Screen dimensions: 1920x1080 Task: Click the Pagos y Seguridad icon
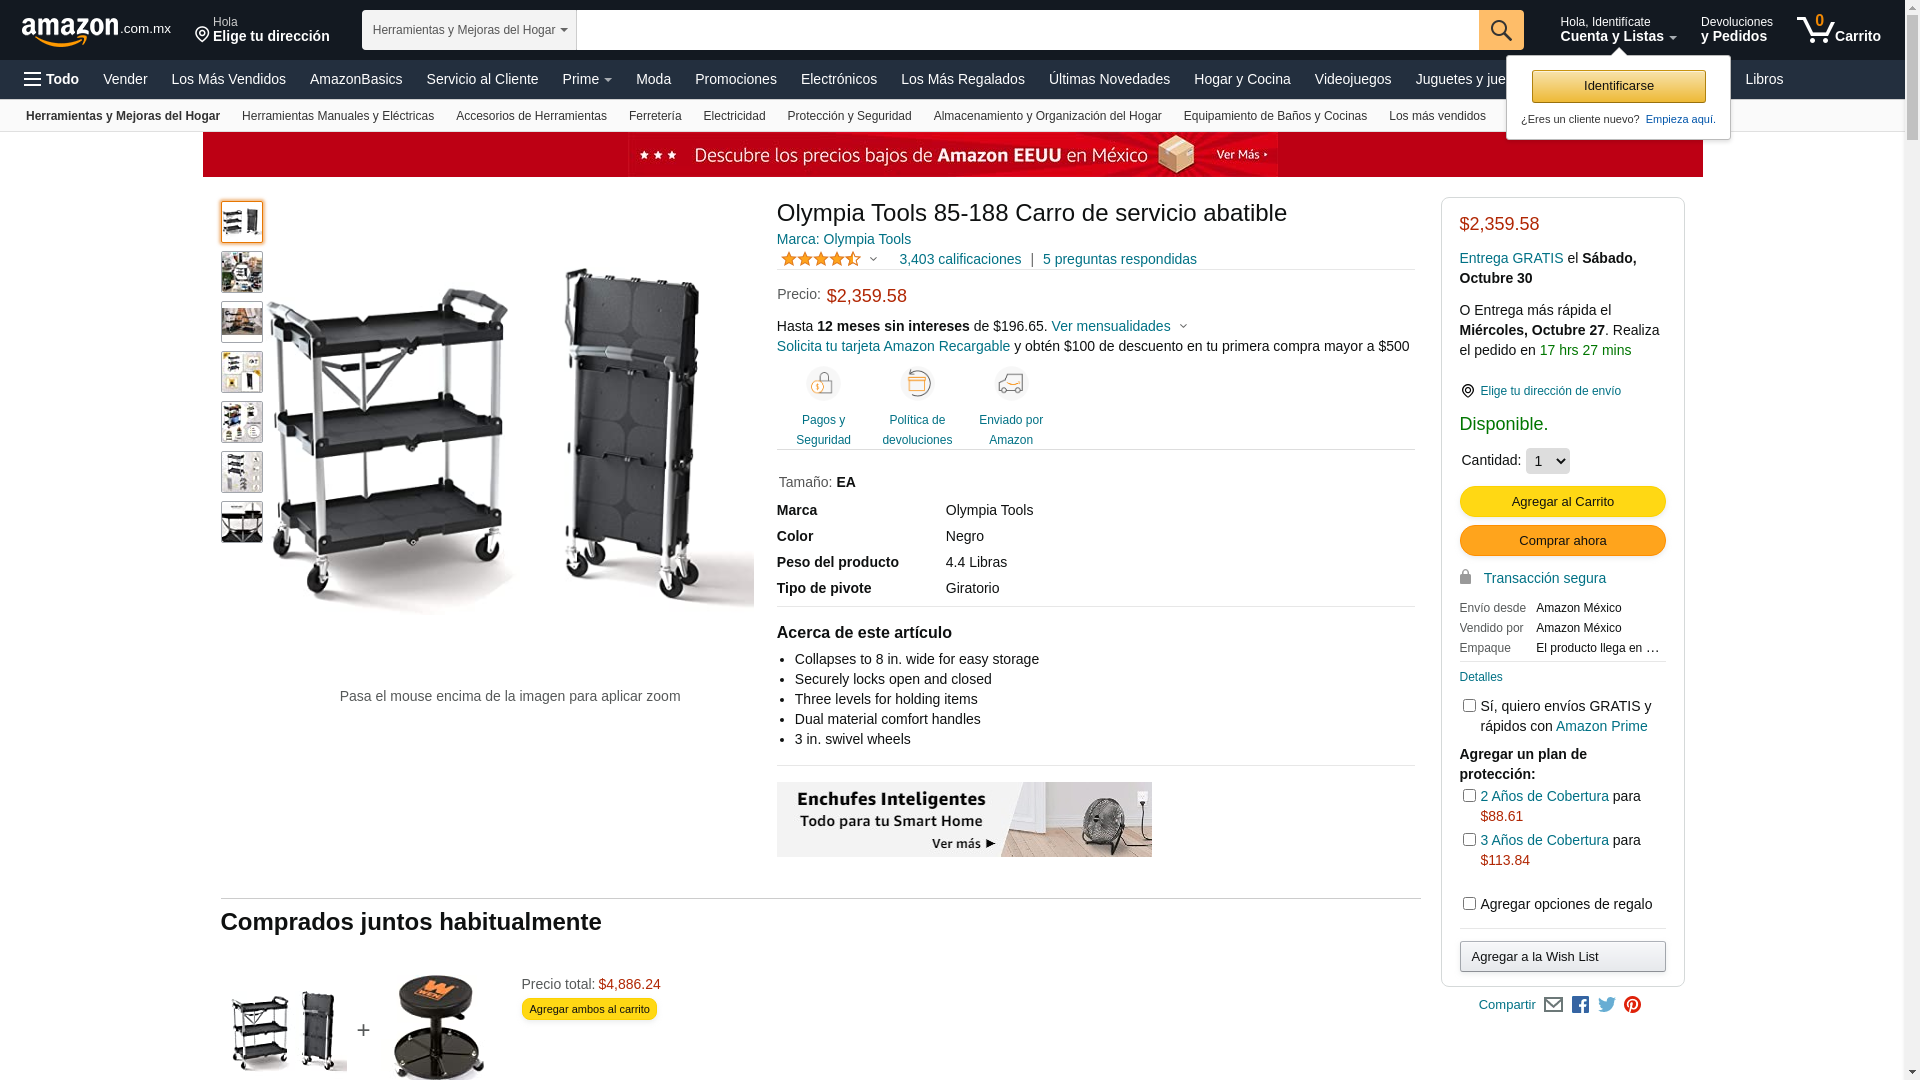(823, 384)
